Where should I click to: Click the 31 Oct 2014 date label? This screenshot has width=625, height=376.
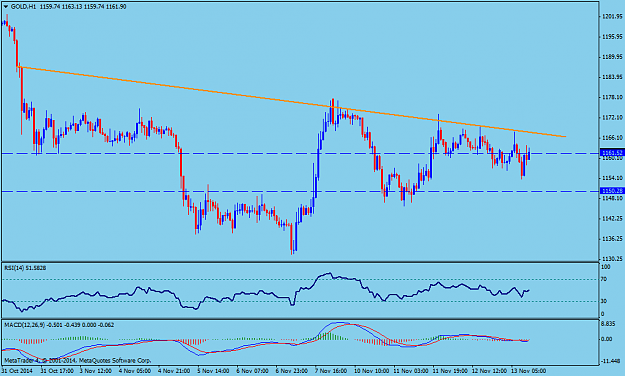(17, 371)
